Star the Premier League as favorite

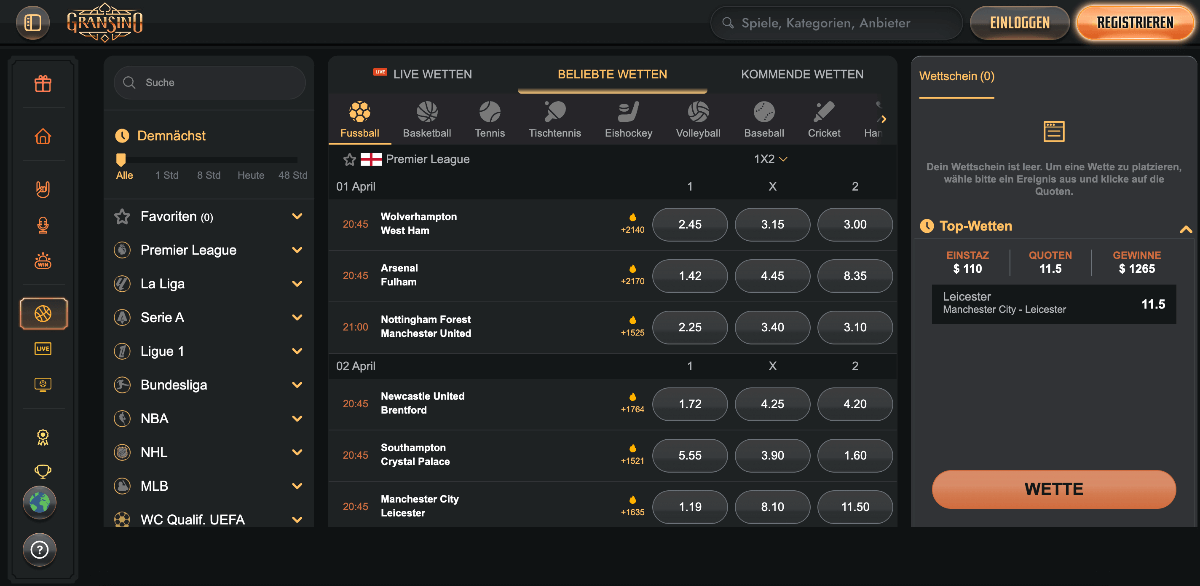[349, 159]
